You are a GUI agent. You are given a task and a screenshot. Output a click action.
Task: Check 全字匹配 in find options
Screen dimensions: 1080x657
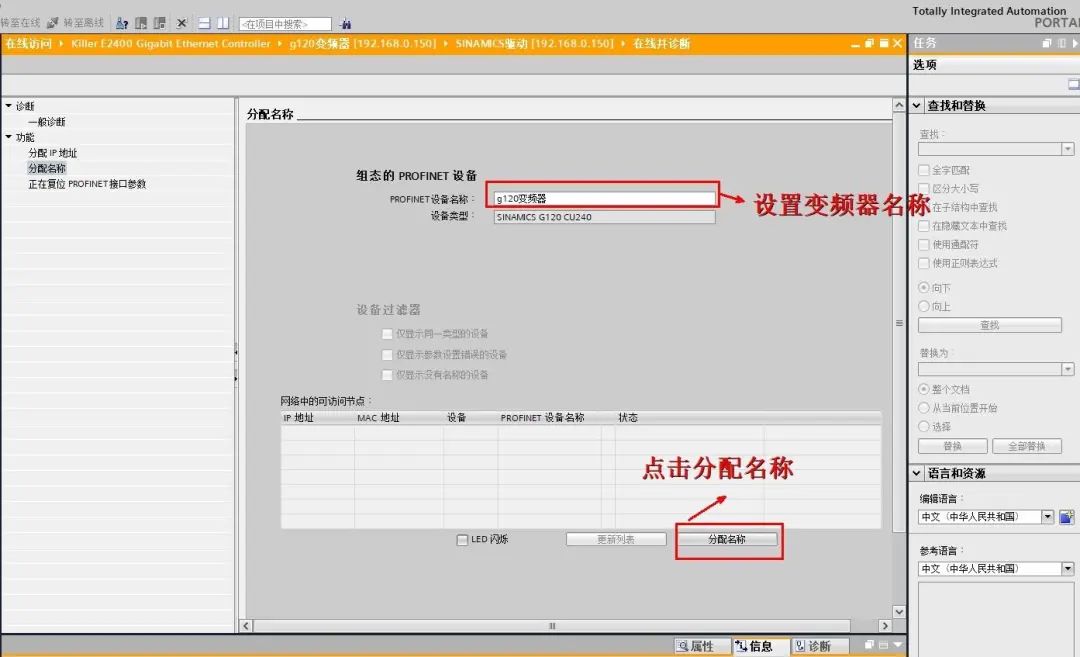click(x=924, y=170)
